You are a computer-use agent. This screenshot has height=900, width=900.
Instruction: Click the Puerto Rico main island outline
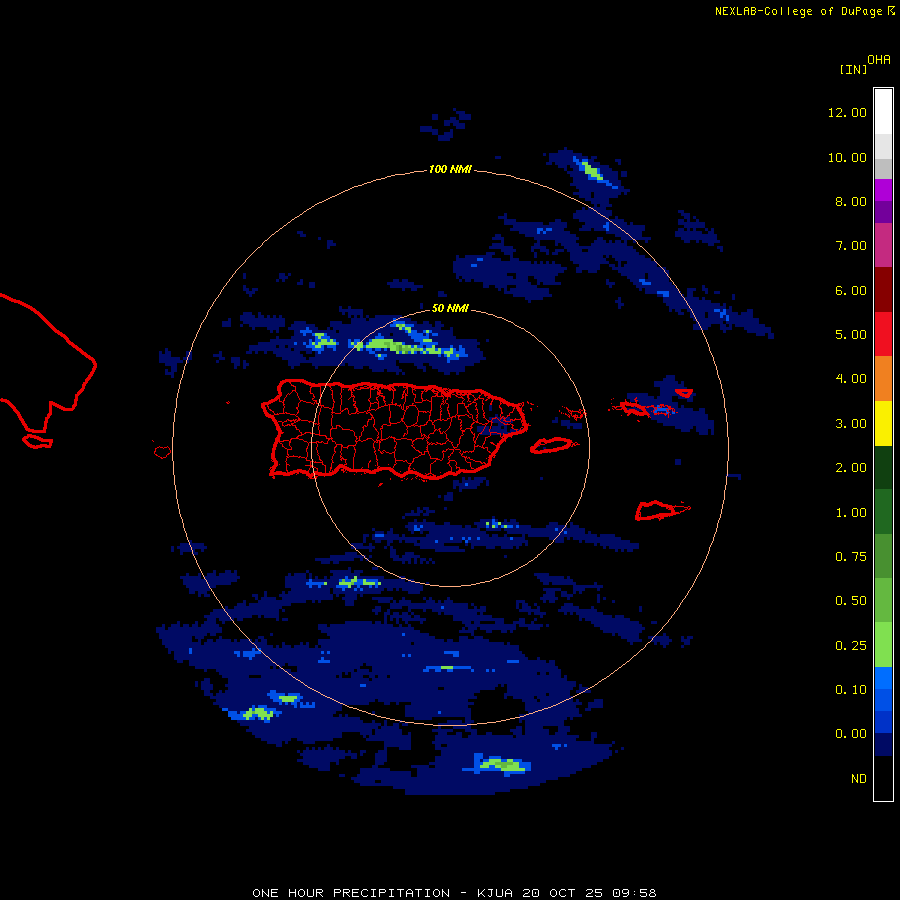(x=394, y=429)
